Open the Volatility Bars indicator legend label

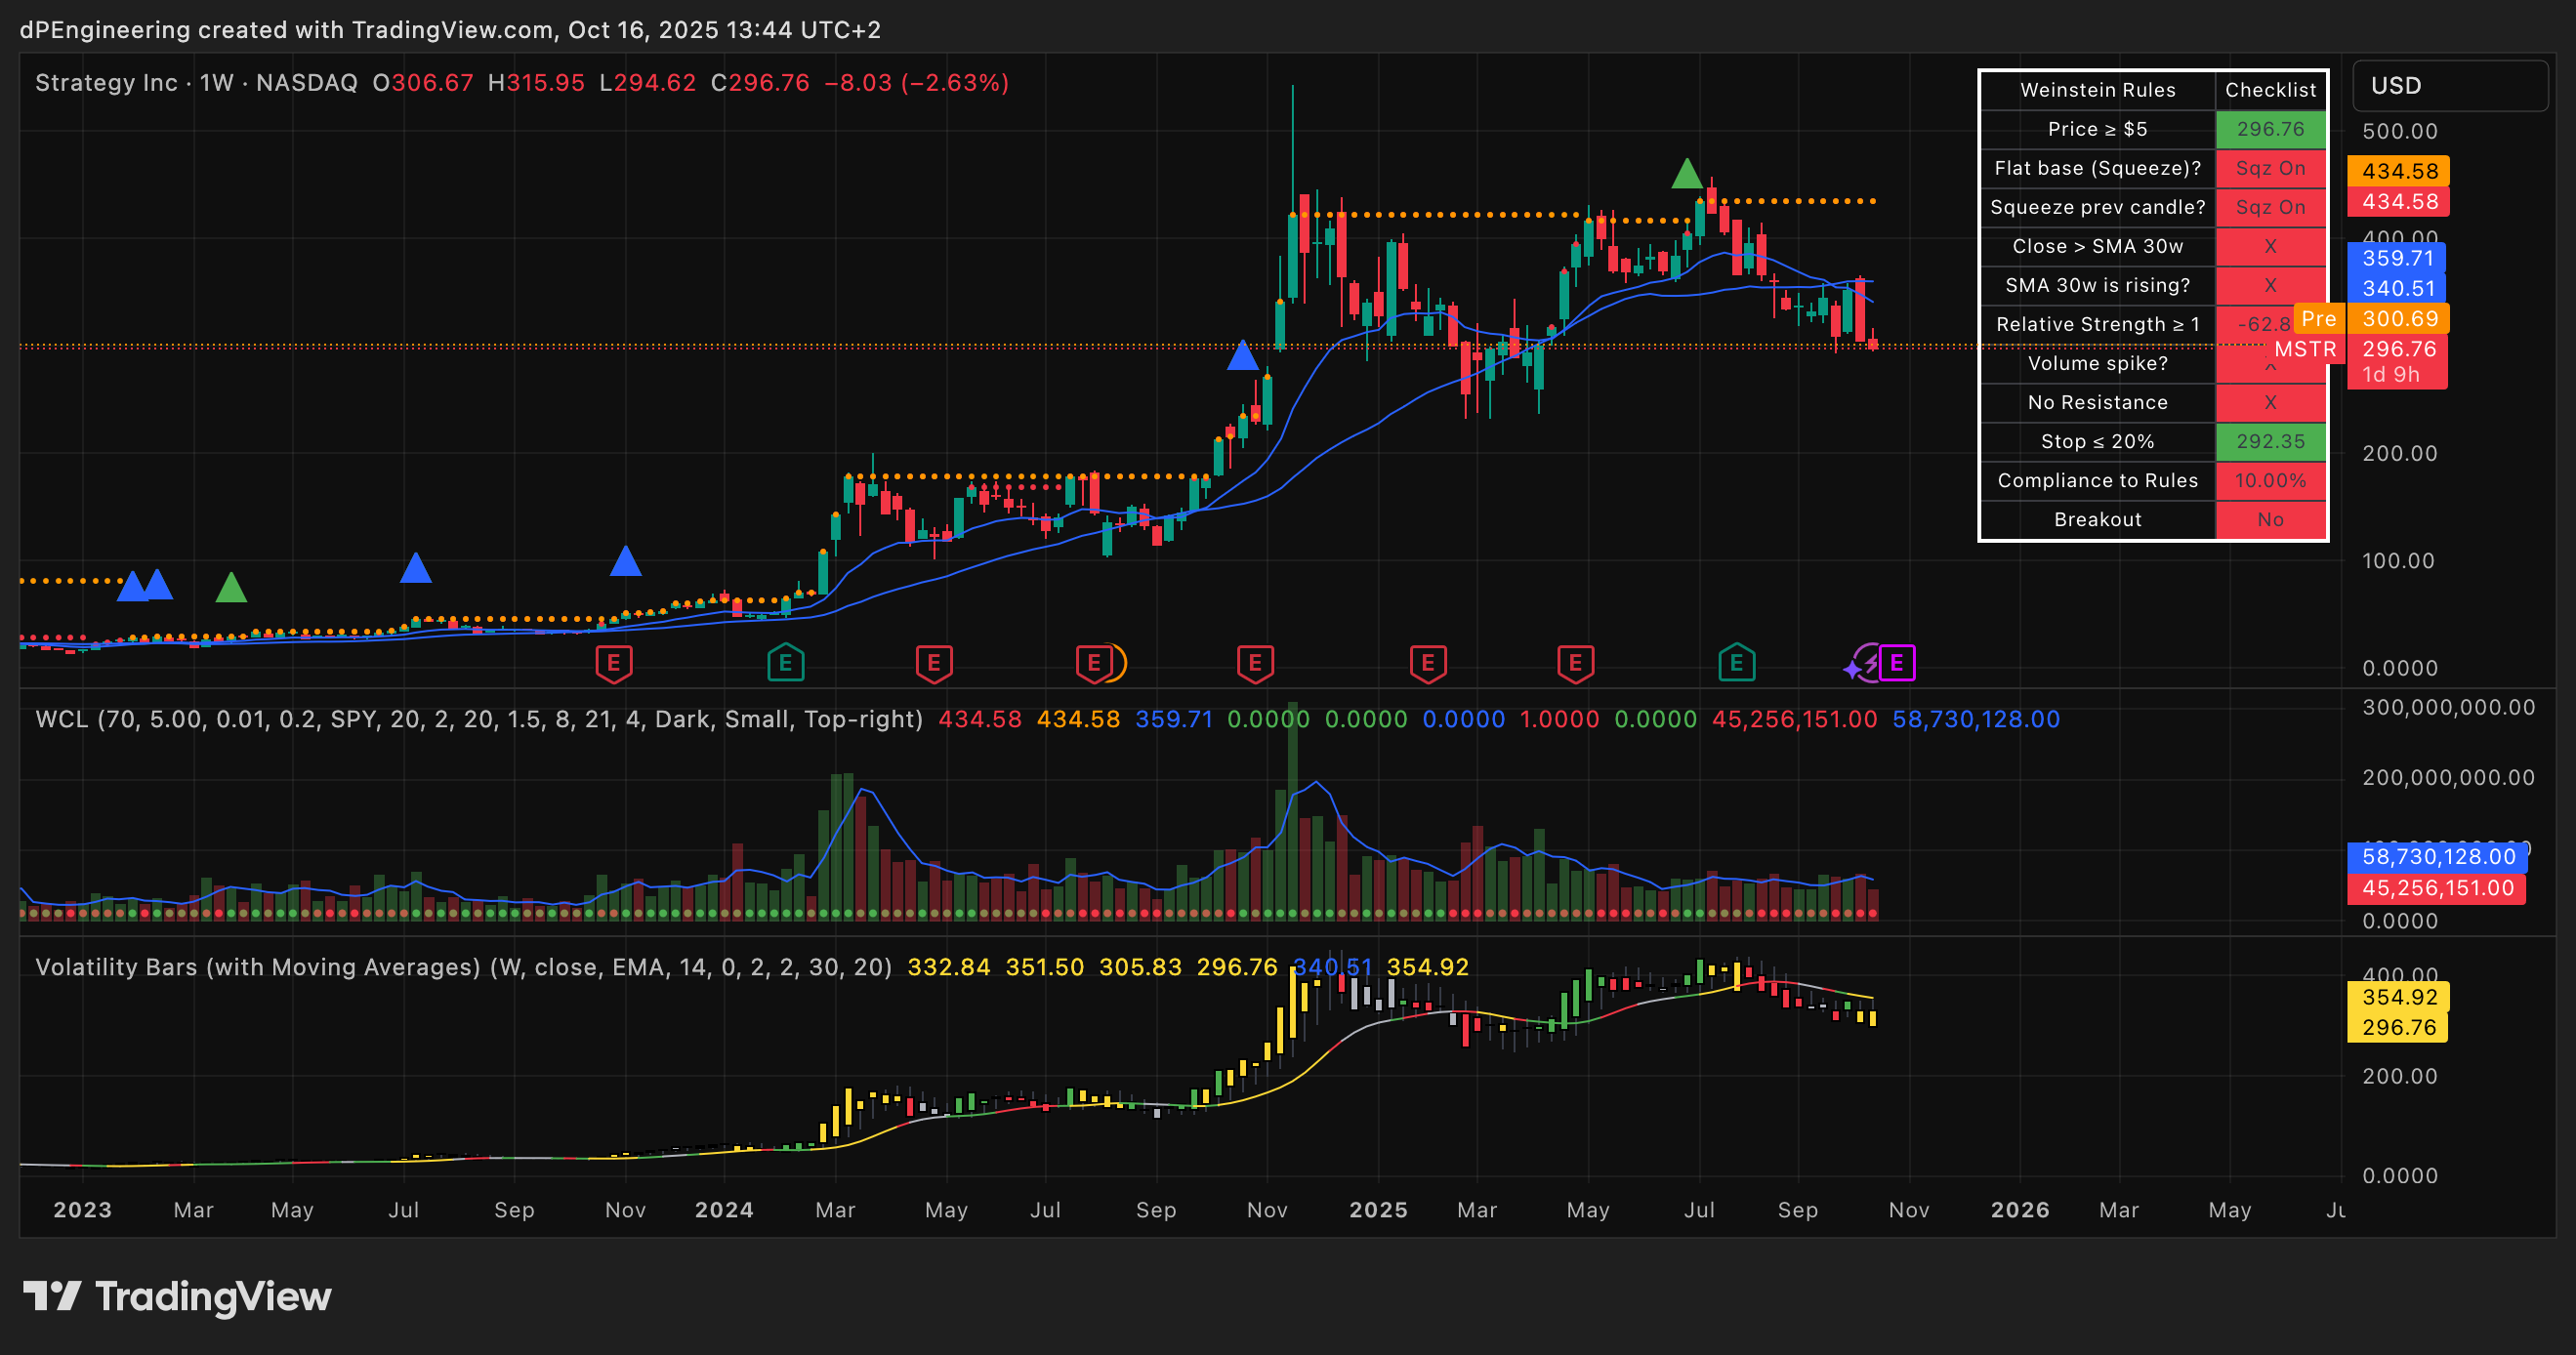[463, 967]
